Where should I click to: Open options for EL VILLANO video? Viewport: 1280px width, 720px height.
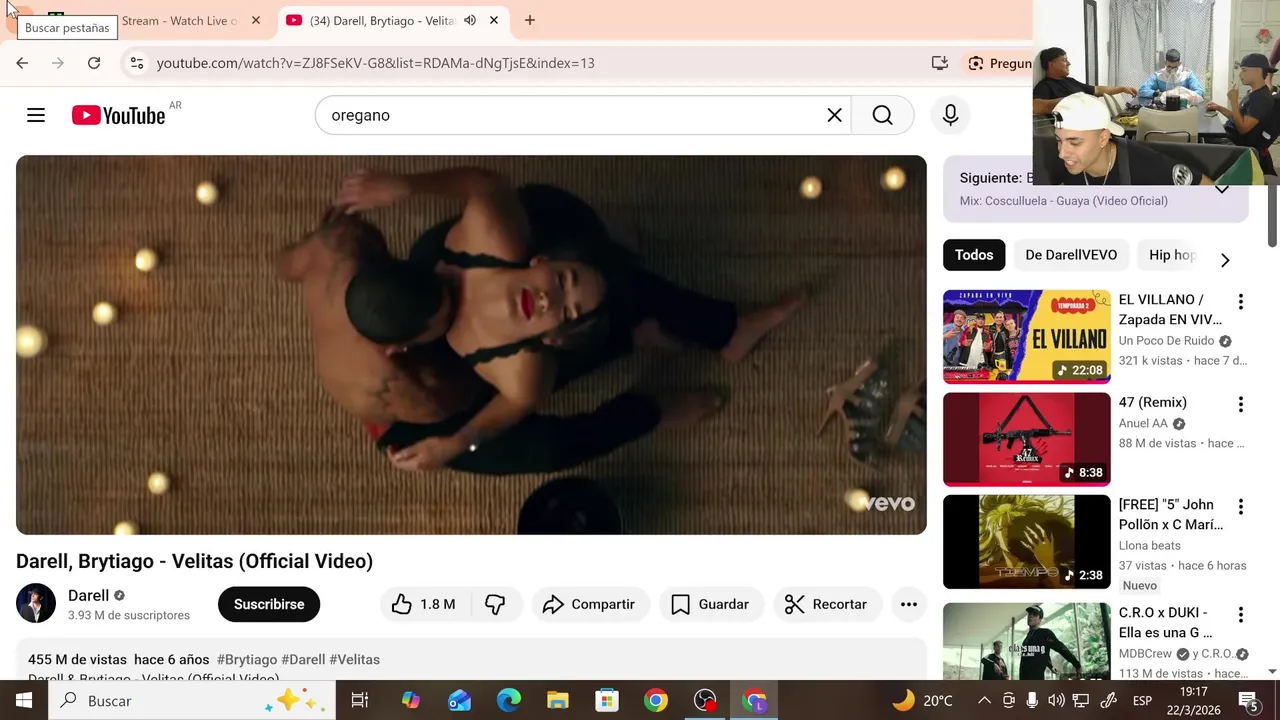1240,301
